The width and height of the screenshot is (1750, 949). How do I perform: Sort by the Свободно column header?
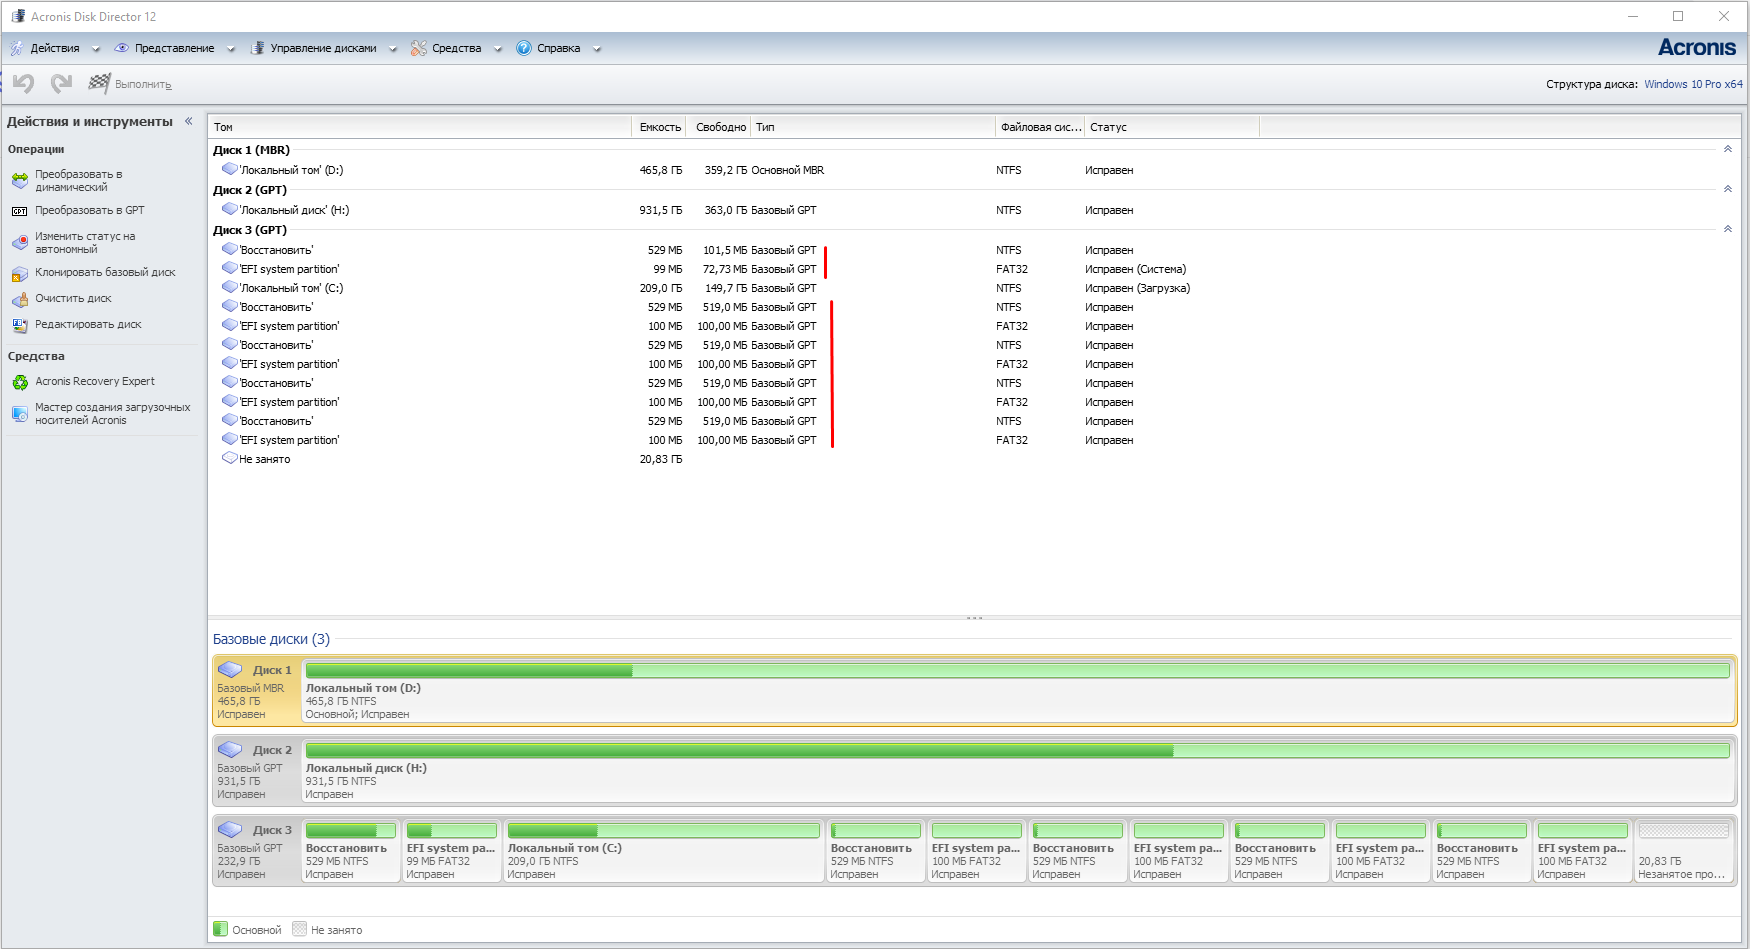click(720, 127)
